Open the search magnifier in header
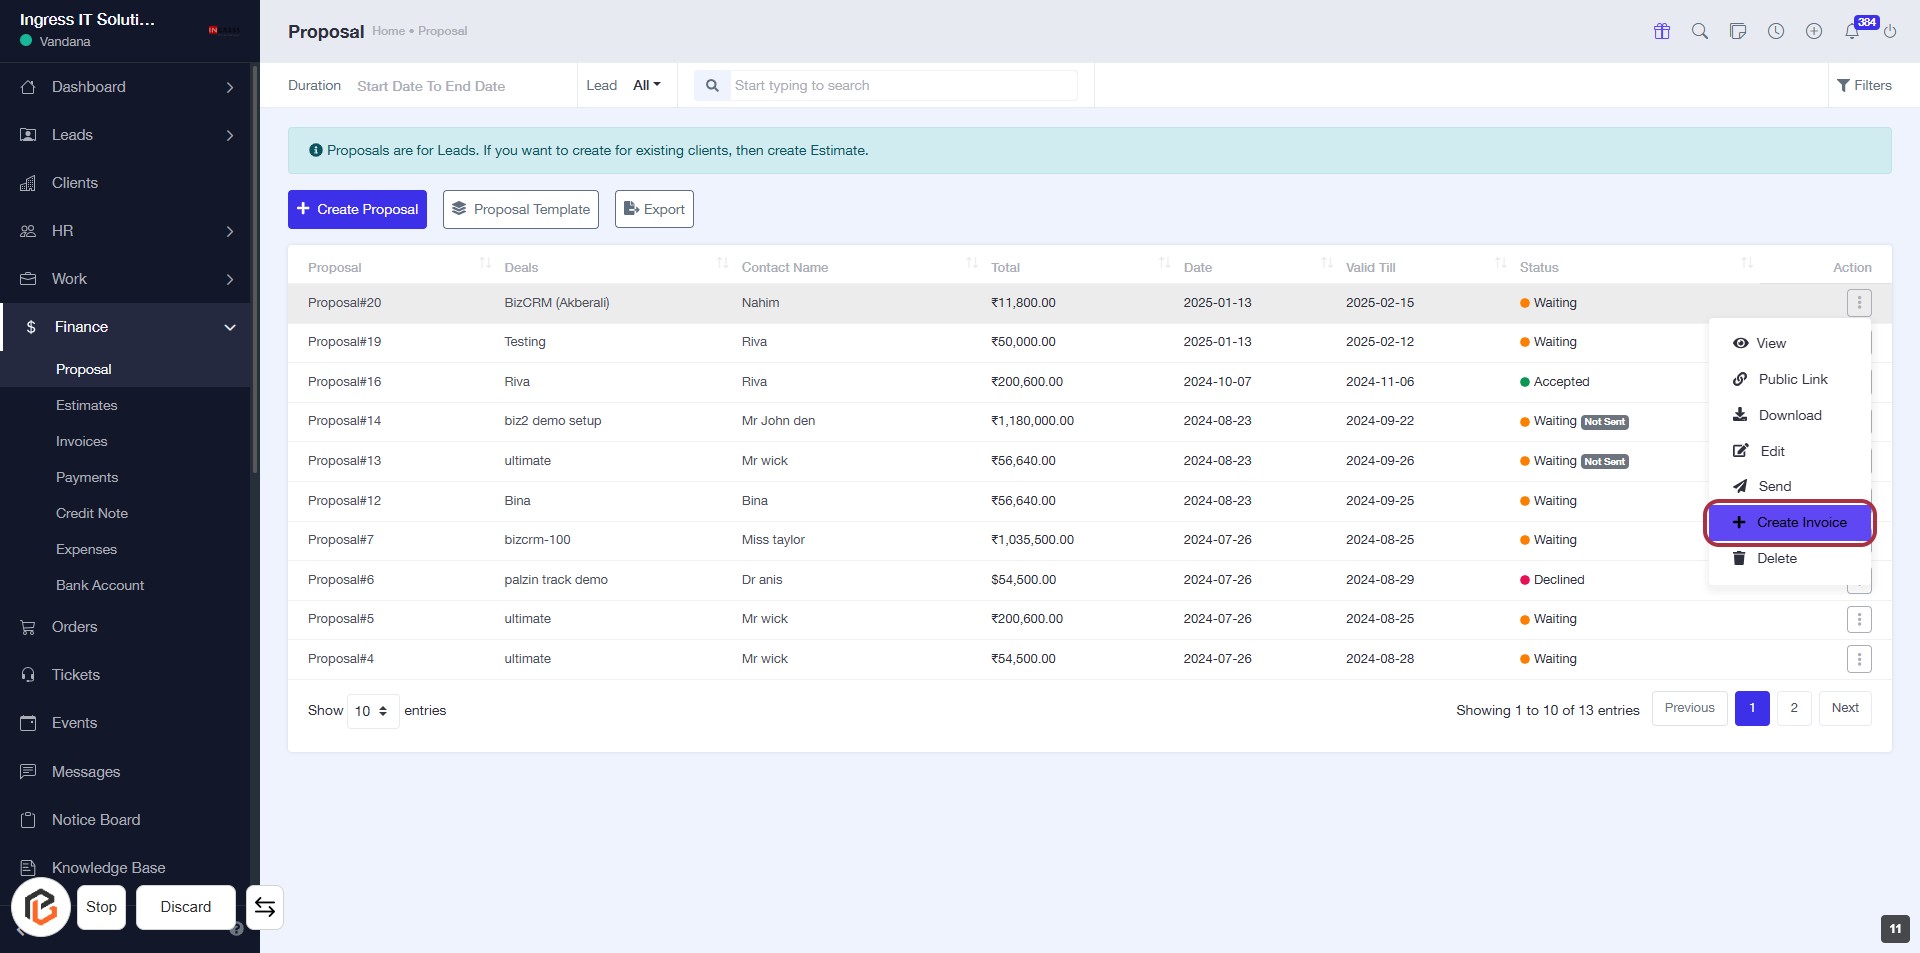 [x=1700, y=31]
